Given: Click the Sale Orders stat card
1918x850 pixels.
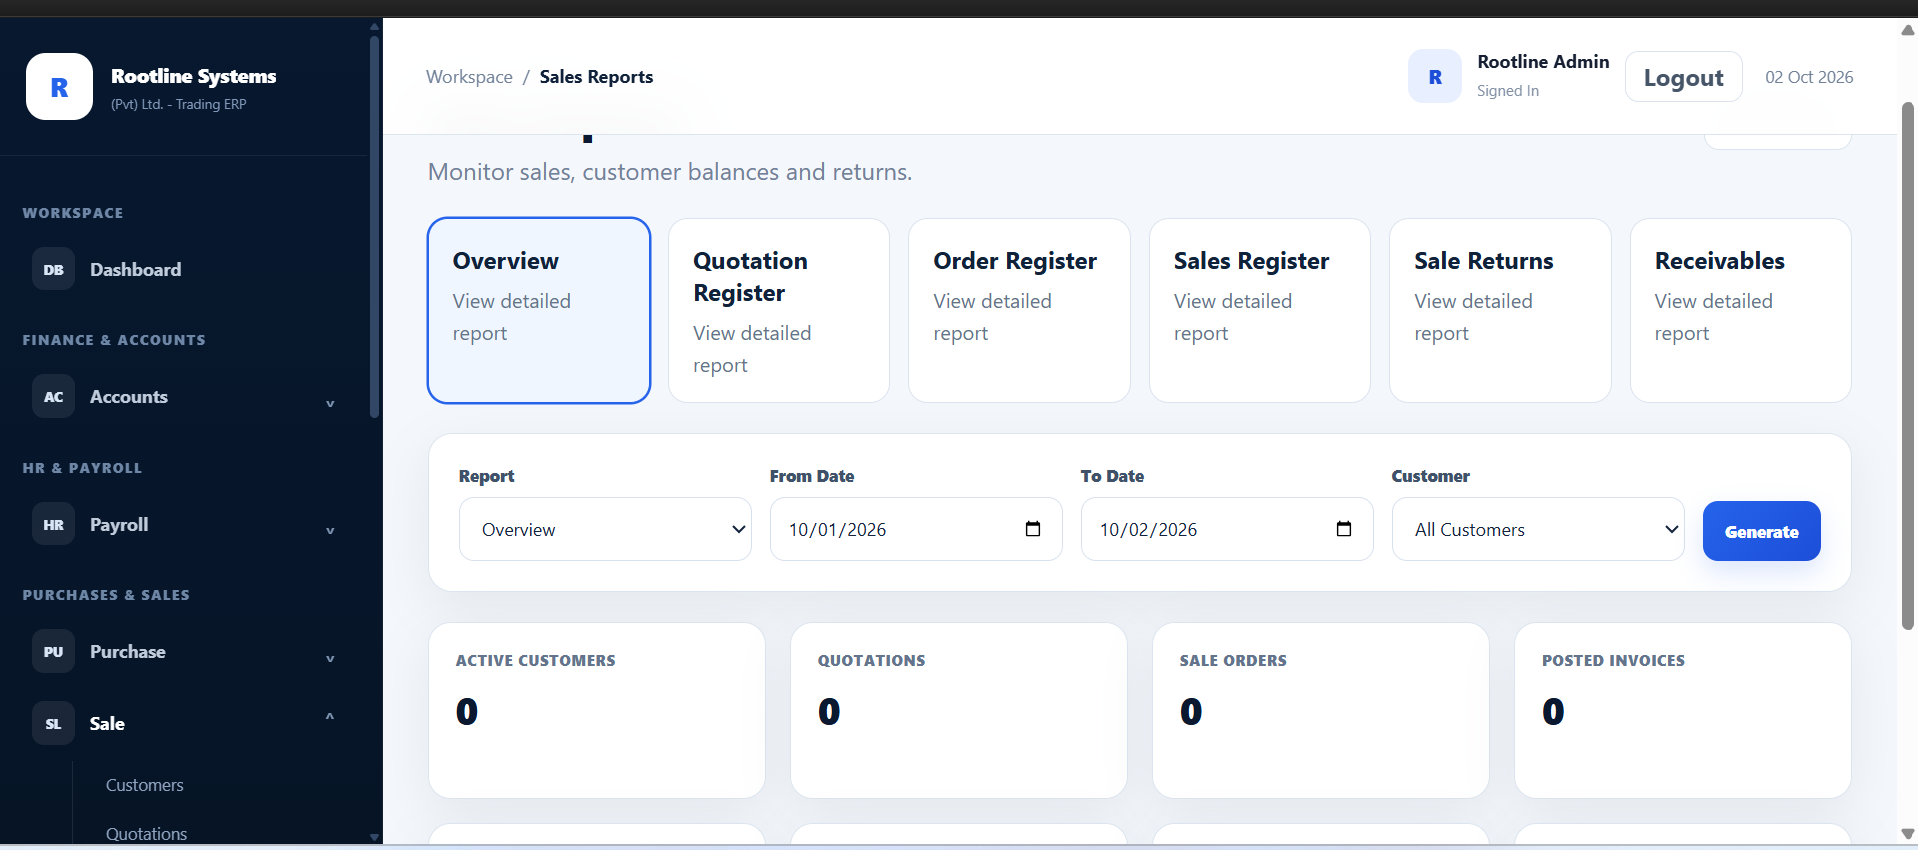Looking at the screenshot, I should pyautogui.click(x=1321, y=710).
